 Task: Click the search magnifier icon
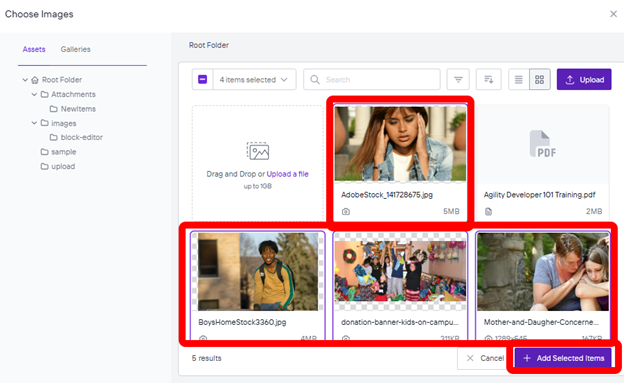click(x=315, y=80)
